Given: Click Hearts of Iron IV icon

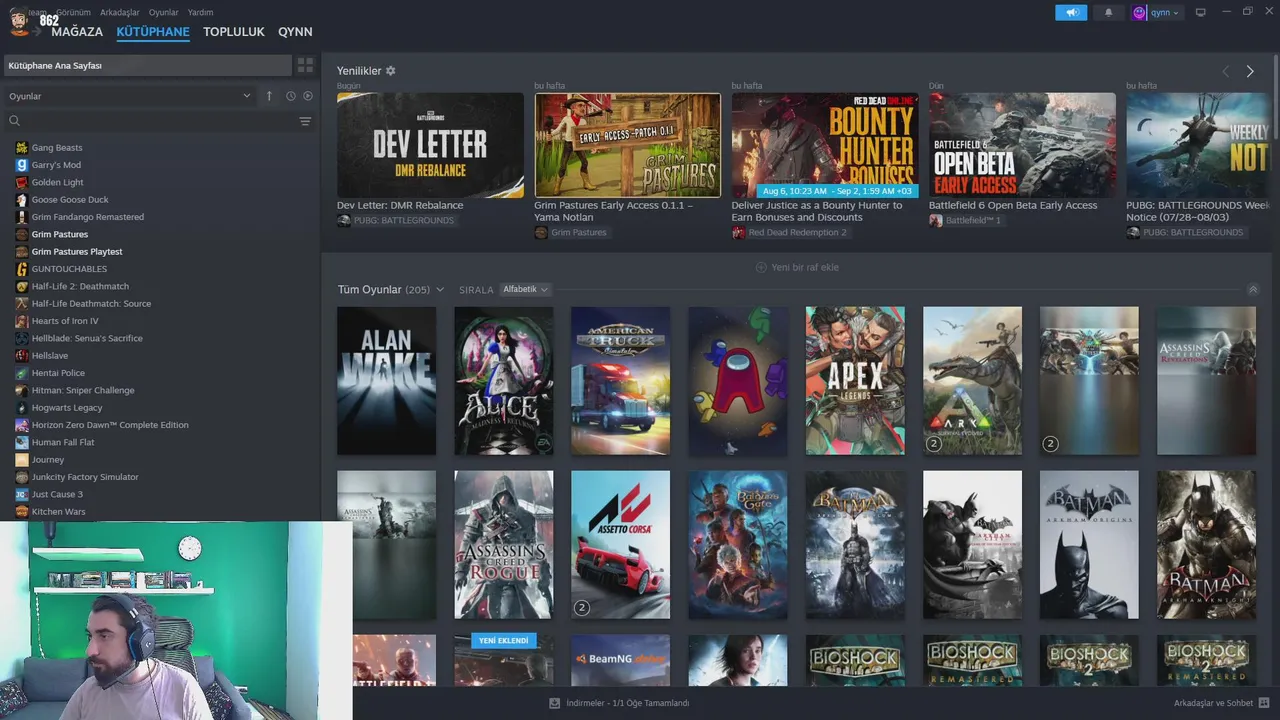Looking at the screenshot, I should [22, 321].
